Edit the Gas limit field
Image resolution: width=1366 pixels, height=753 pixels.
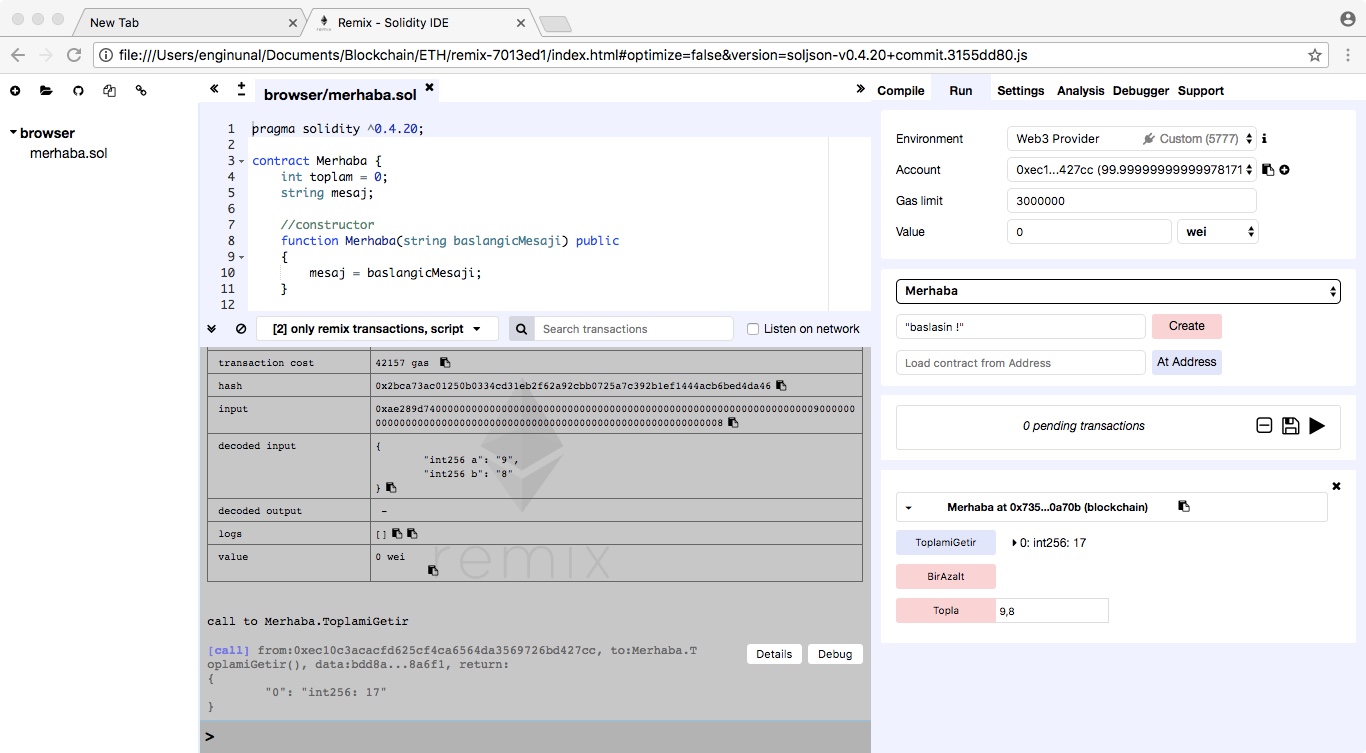tap(1131, 201)
